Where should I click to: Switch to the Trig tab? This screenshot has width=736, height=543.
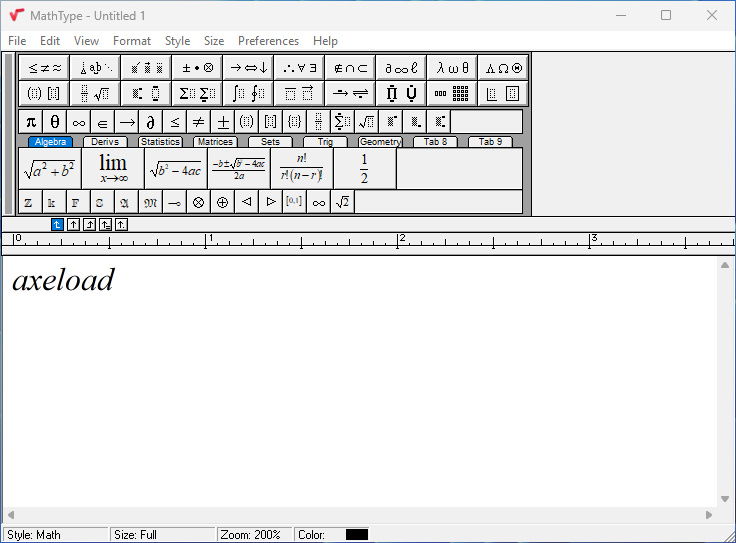(325, 142)
